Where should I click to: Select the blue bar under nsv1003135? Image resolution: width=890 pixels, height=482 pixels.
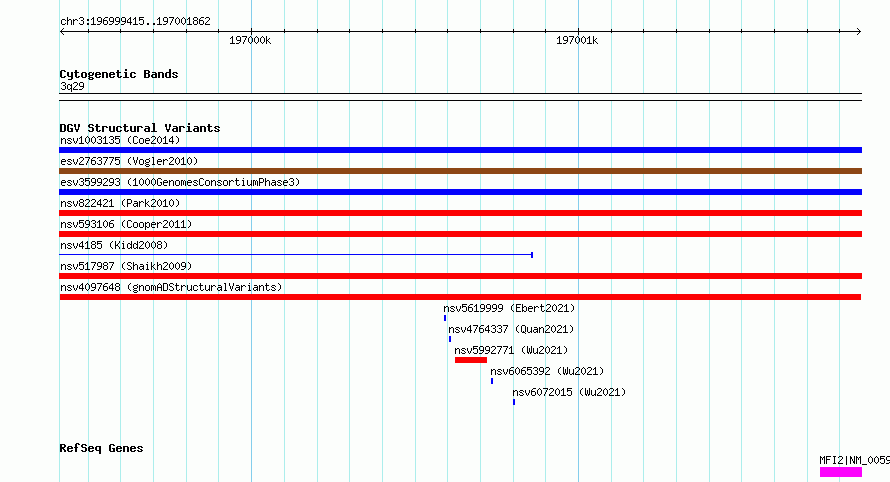tap(460, 150)
